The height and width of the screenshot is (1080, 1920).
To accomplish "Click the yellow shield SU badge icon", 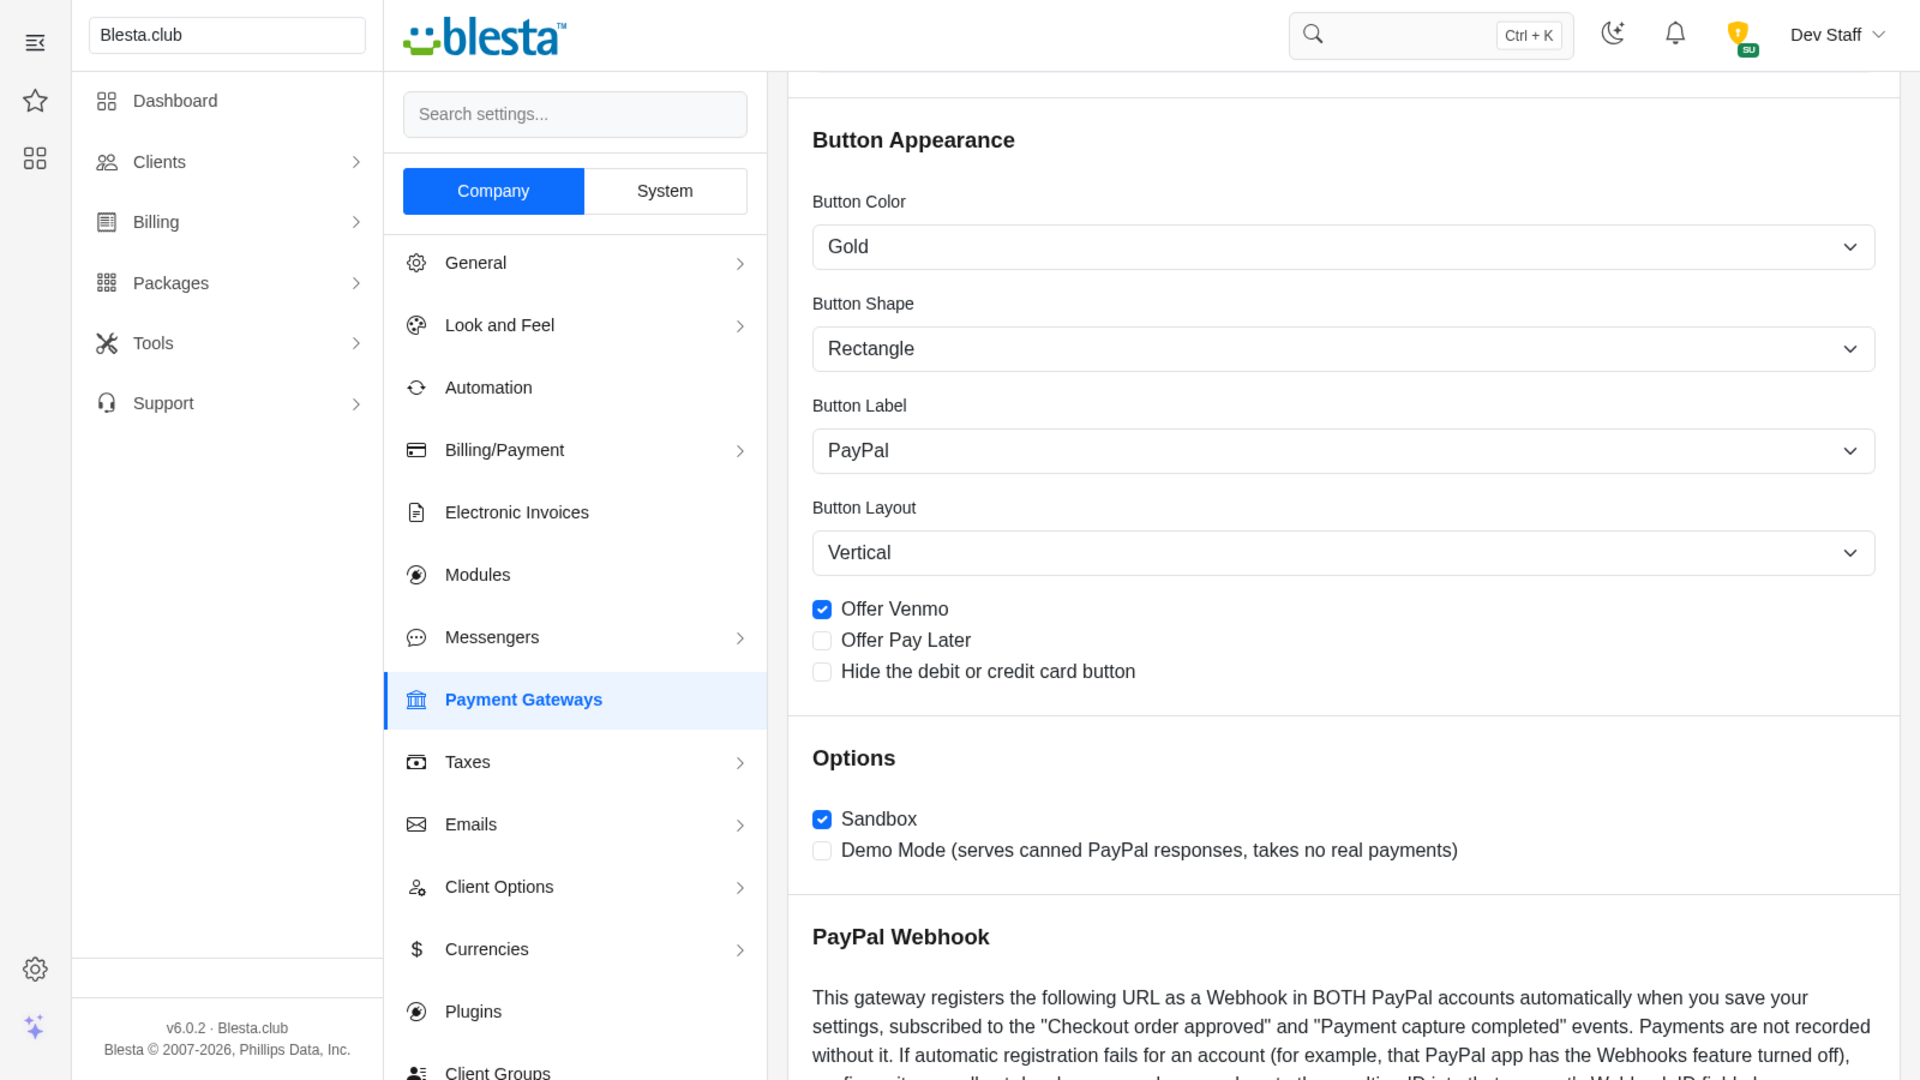I will pyautogui.click(x=1740, y=38).
